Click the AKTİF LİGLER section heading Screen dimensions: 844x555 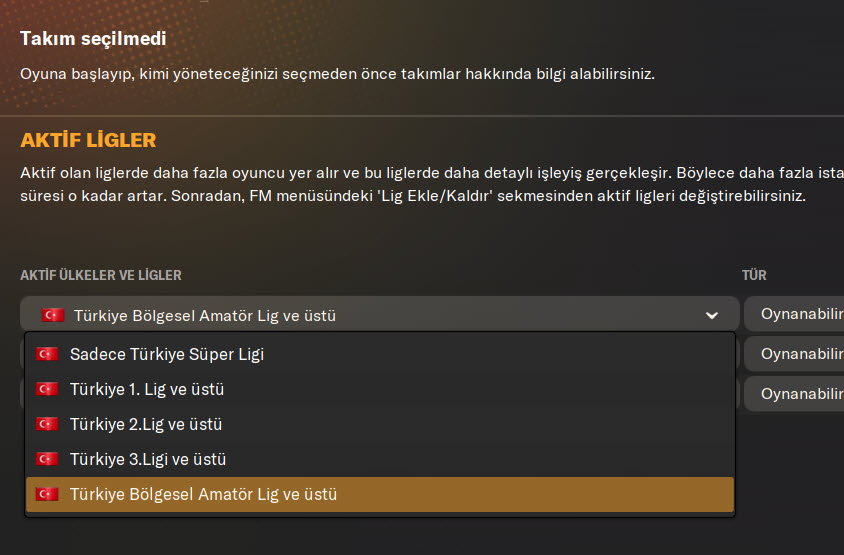(x=88, y=140)
